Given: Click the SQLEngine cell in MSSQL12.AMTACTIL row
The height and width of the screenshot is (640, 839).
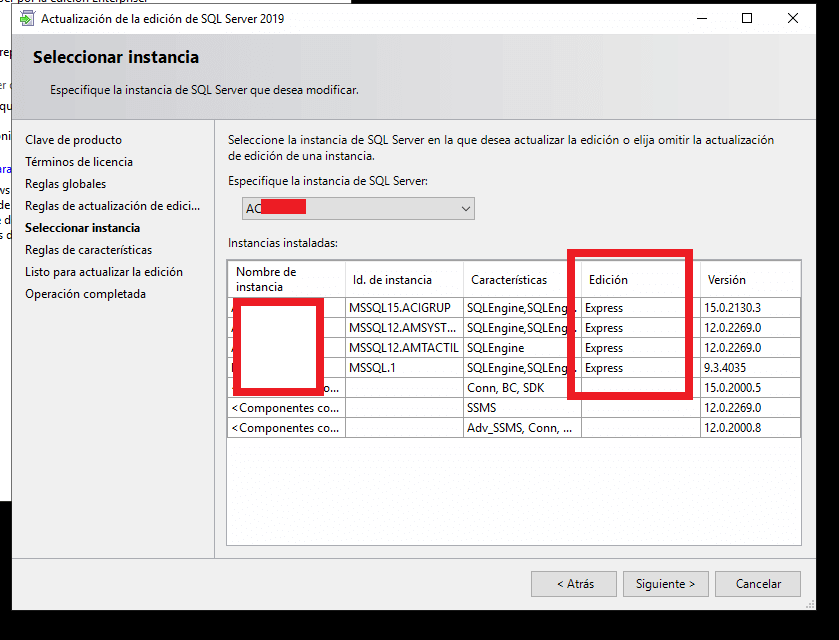Looking at the screenshot, I should pos(522,348).
